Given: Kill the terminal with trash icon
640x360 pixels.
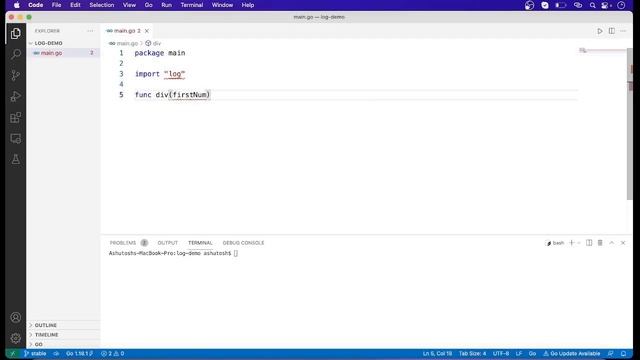Looking at the screenshot, I should pos(600,243).
